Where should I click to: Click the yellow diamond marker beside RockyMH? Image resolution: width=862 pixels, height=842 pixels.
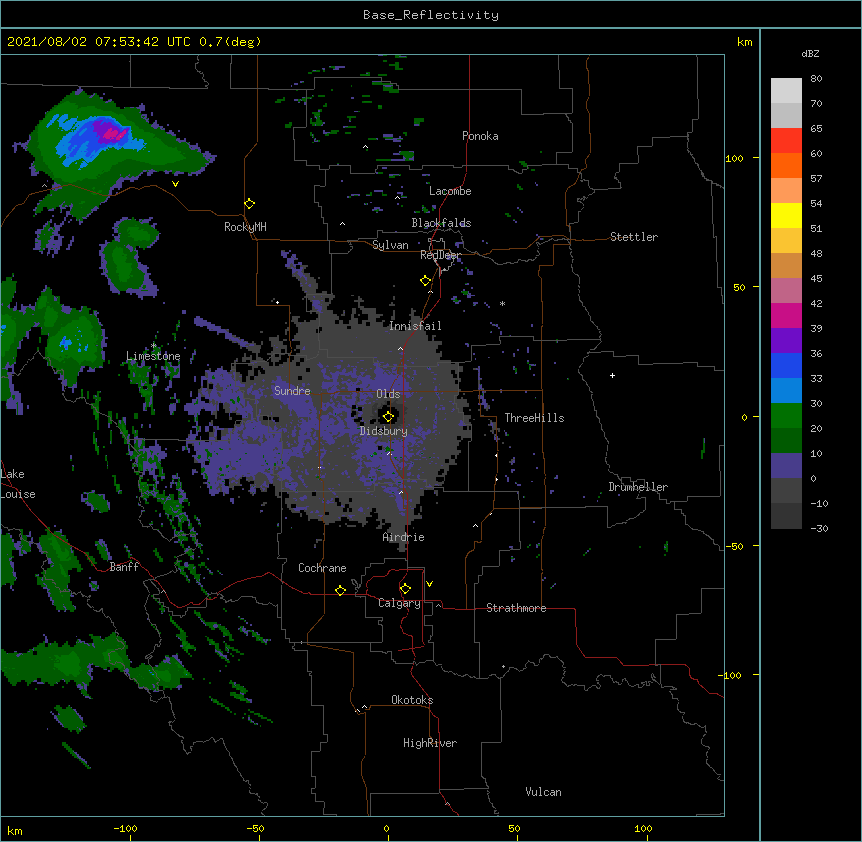(x=249, y=204)
